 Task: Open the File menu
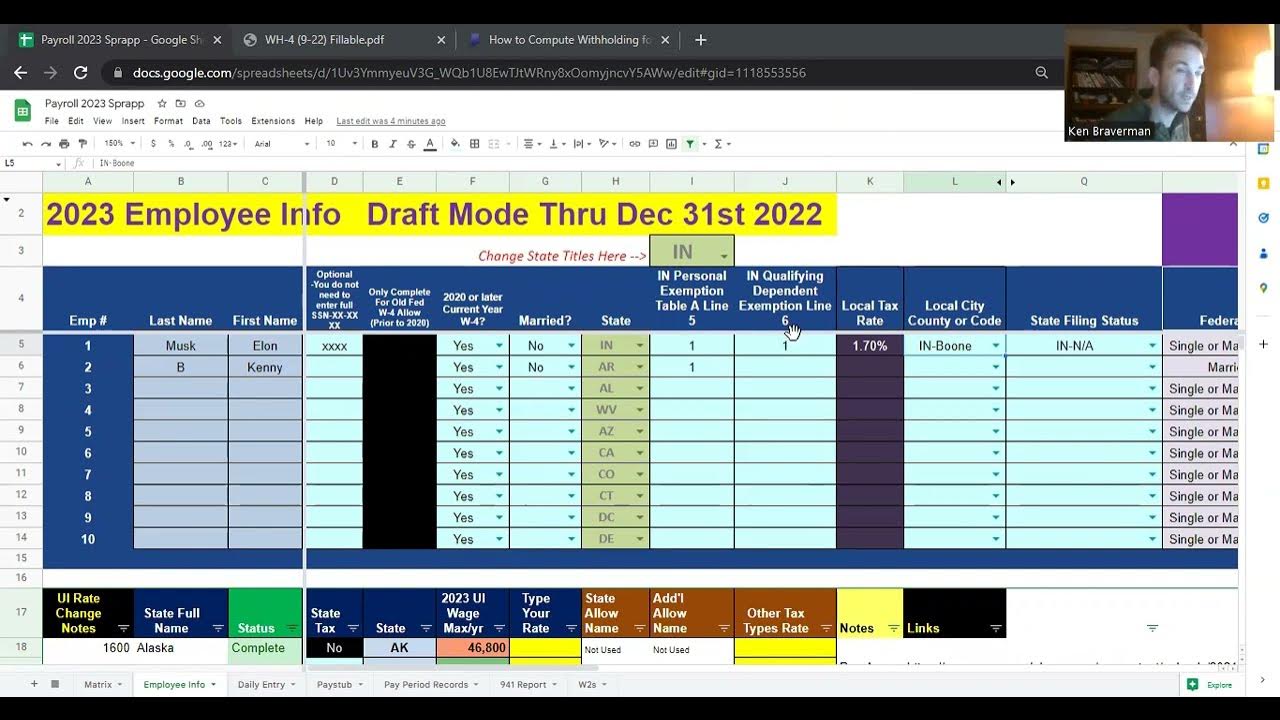tap(52, 121)
